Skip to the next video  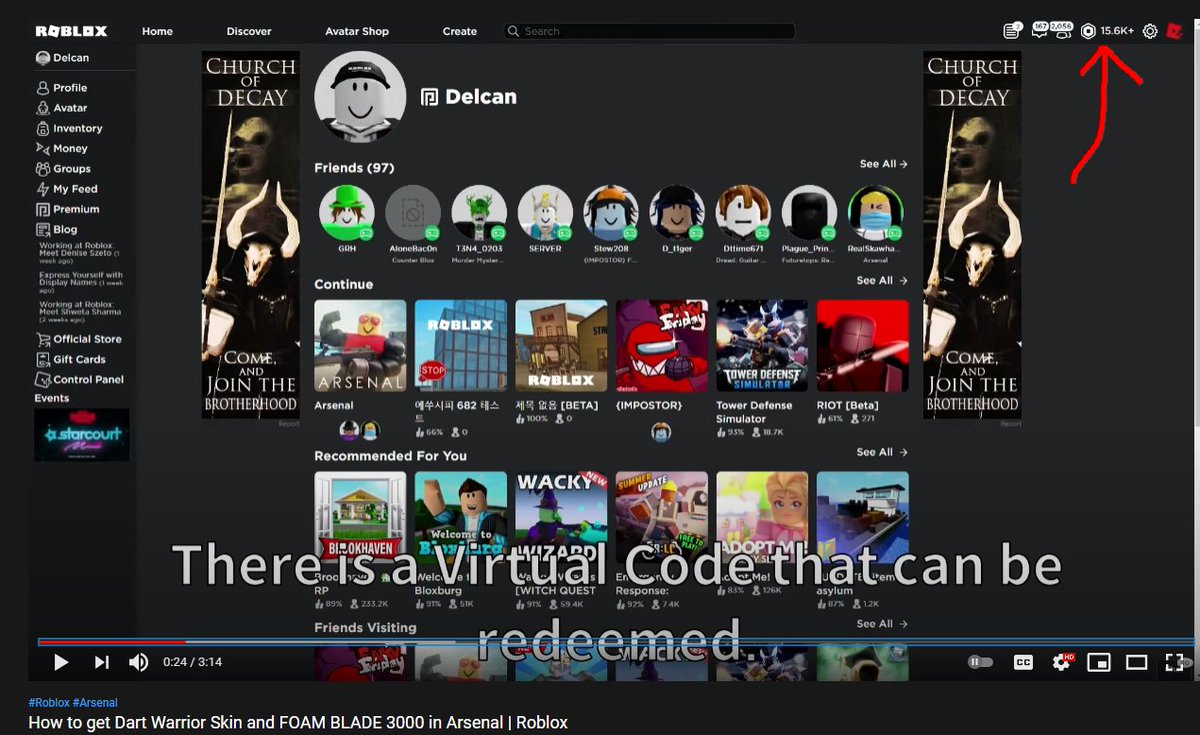(101, 662)
